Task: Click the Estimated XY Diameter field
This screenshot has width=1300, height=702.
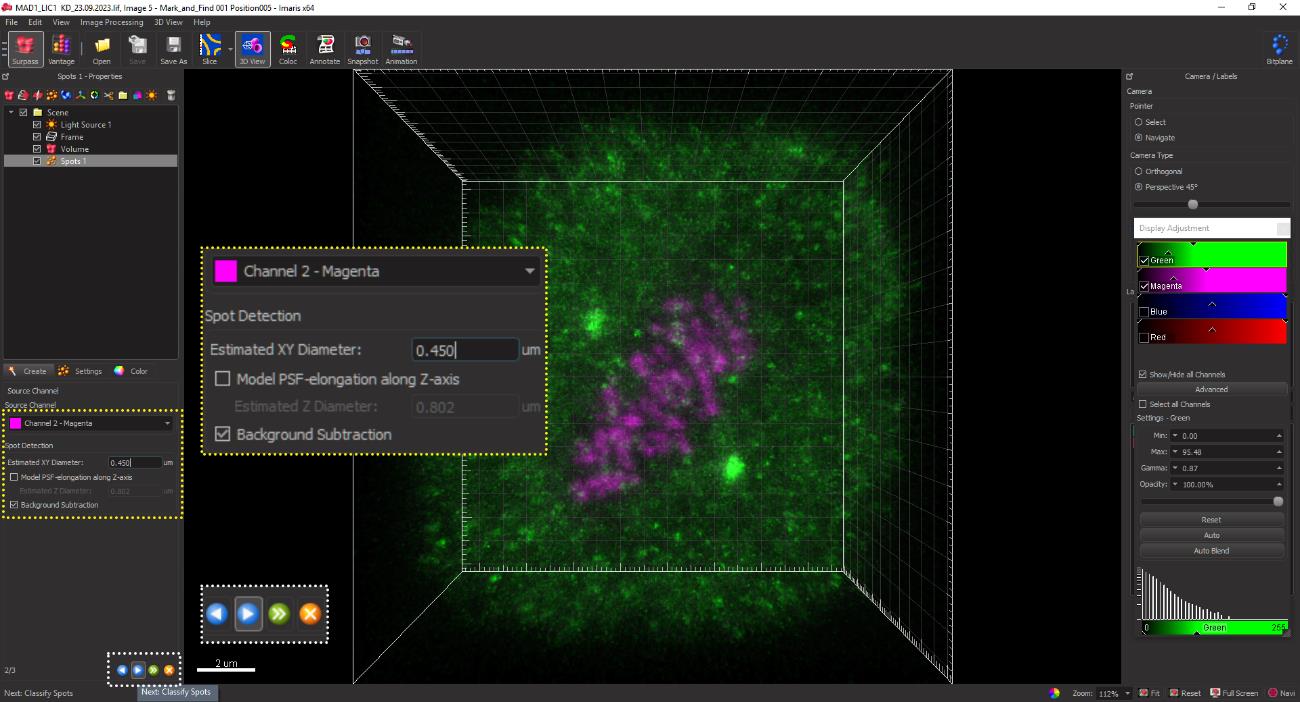Action: click(x=134, y=463)
